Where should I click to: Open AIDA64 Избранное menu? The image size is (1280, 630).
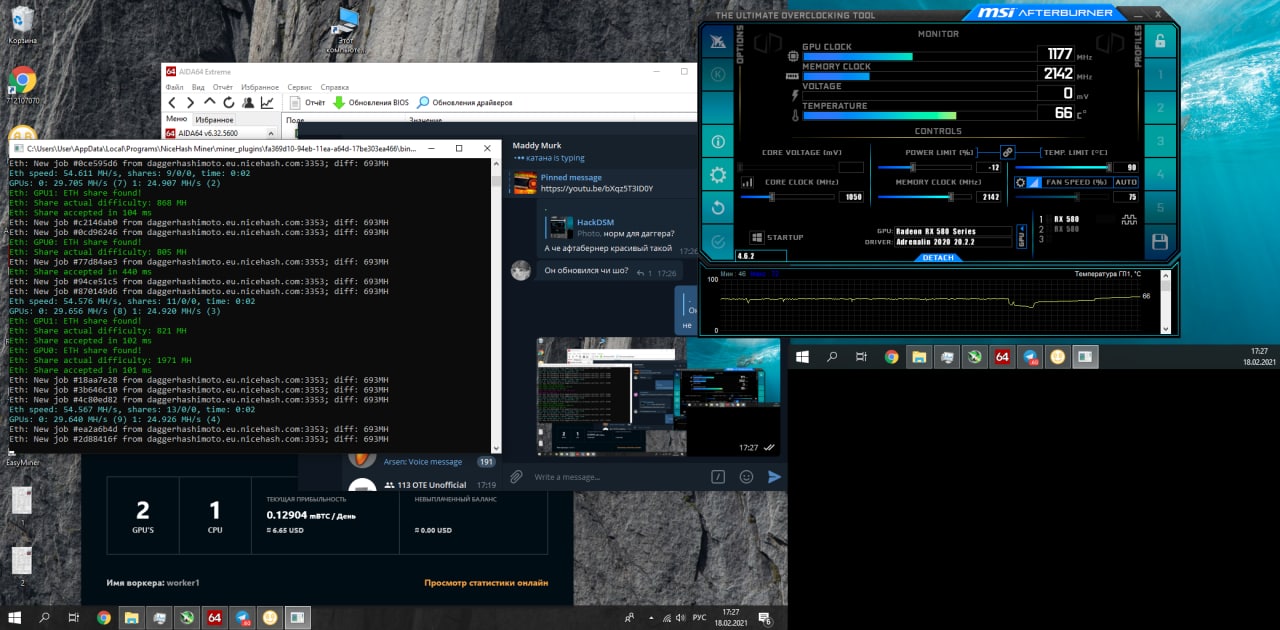pyautogui.click(x=260, y=87)
